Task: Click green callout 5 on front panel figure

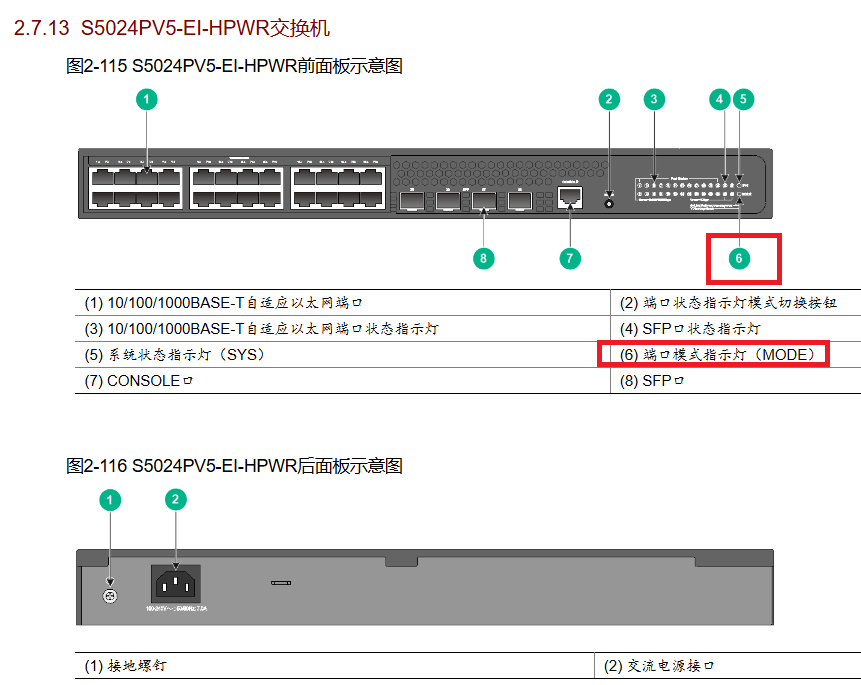Action: coord(743,99)
